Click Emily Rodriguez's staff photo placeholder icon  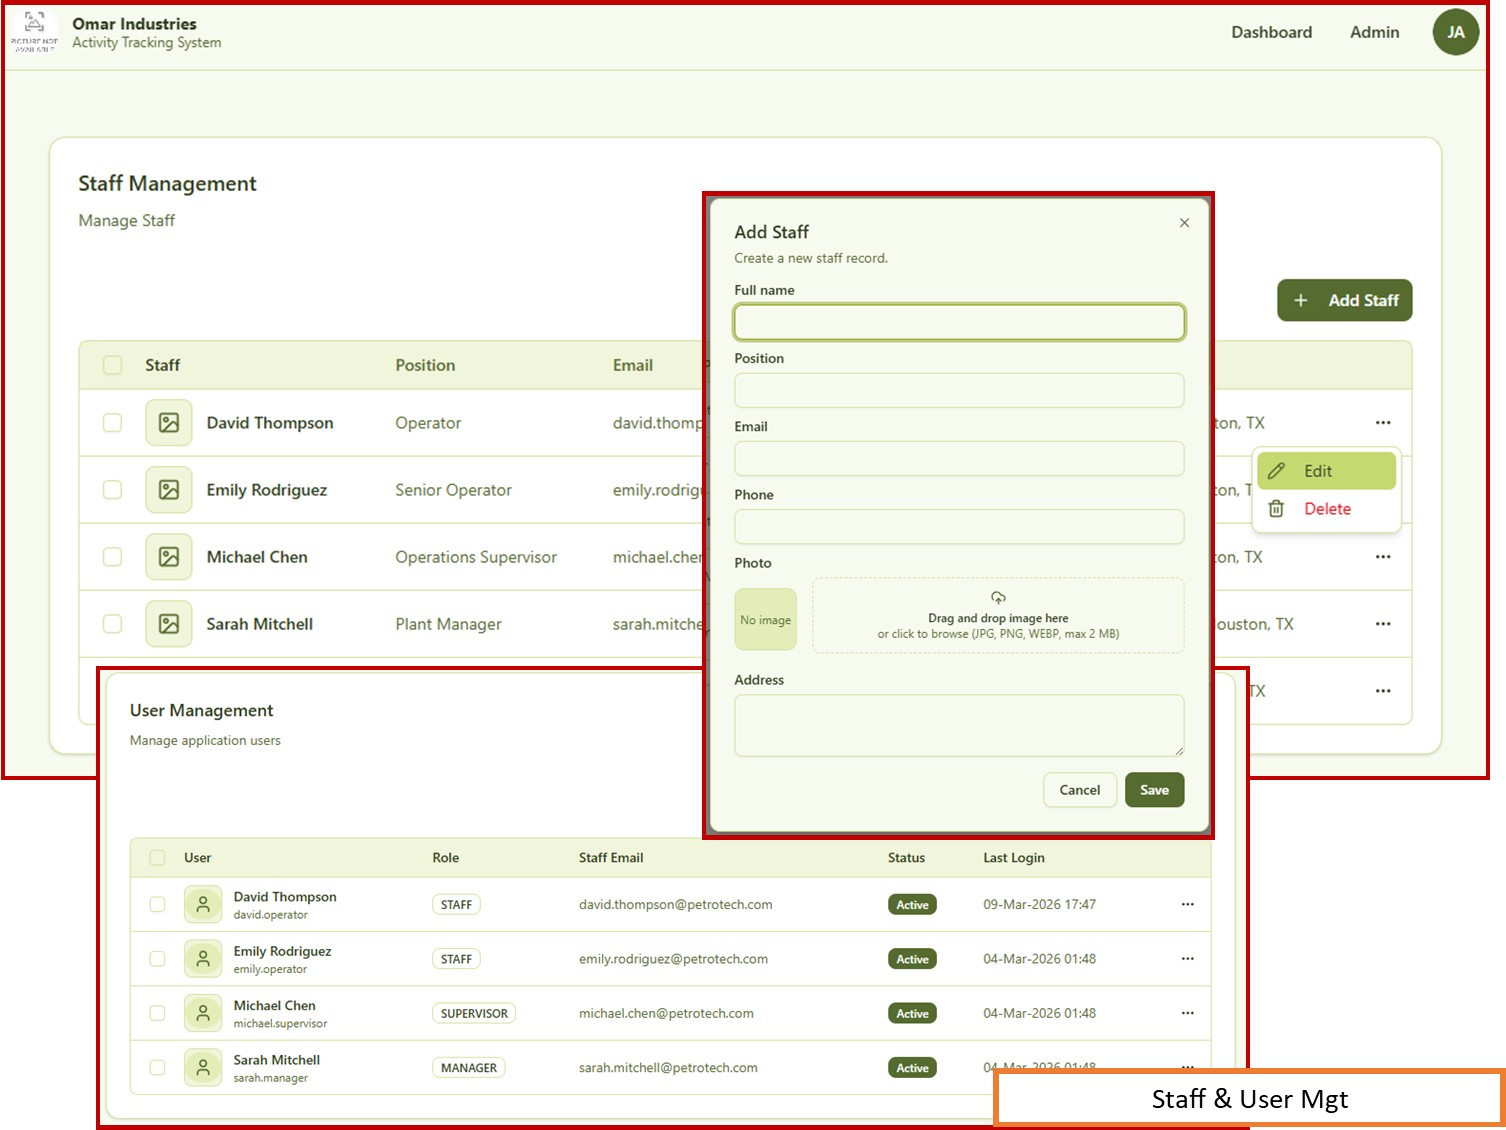coord(169,490)
